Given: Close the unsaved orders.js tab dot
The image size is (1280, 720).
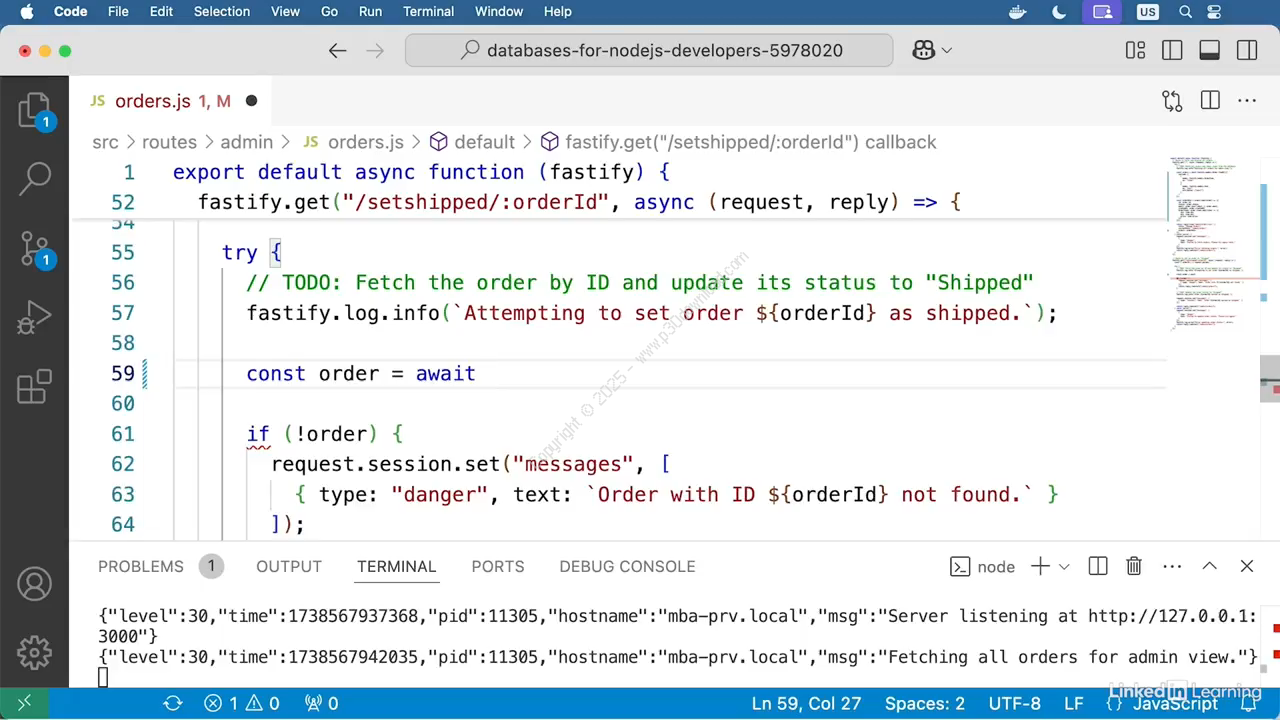Looking at the screenshot, I should pos(251,101).
